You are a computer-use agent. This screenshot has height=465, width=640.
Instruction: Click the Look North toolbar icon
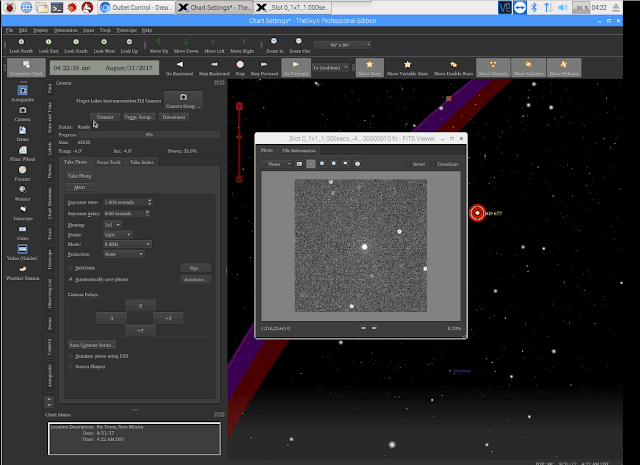tap(21, 42)
